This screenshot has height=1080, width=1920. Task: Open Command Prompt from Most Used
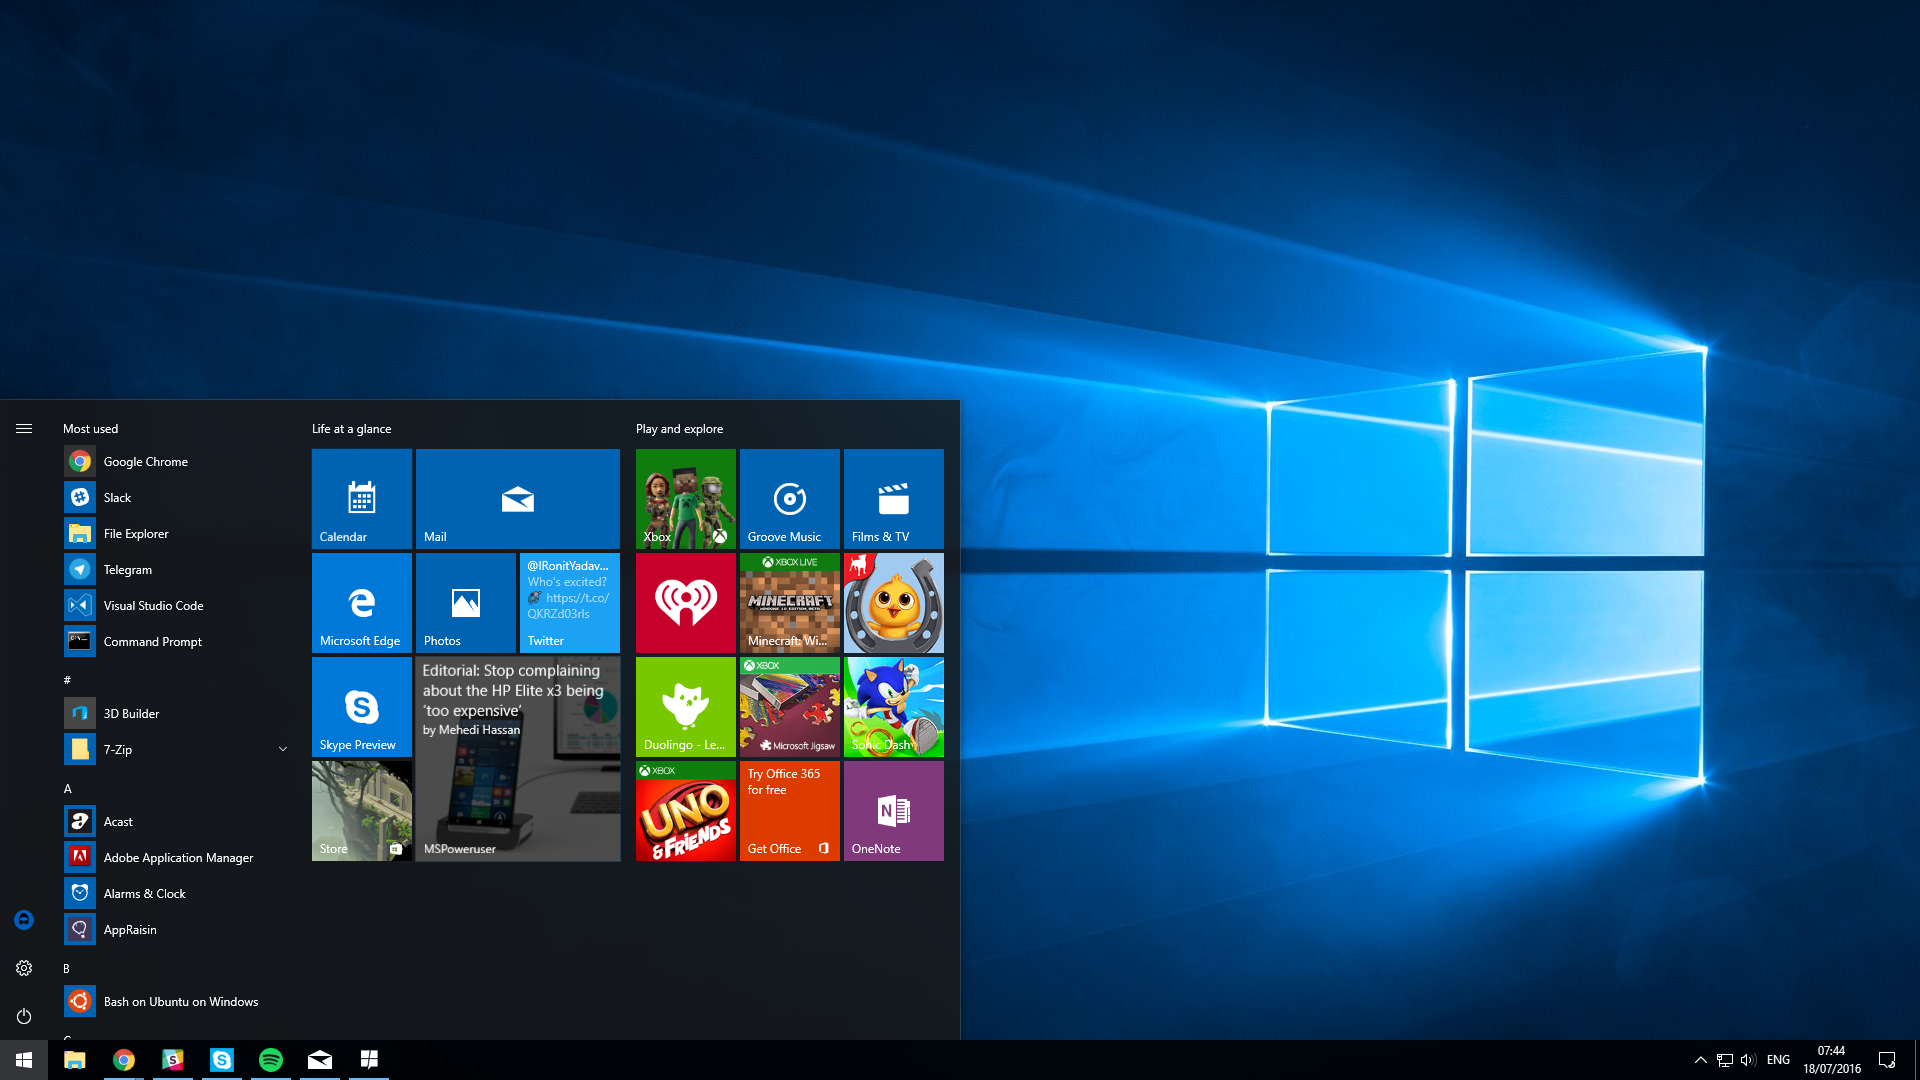coord(152,641)
